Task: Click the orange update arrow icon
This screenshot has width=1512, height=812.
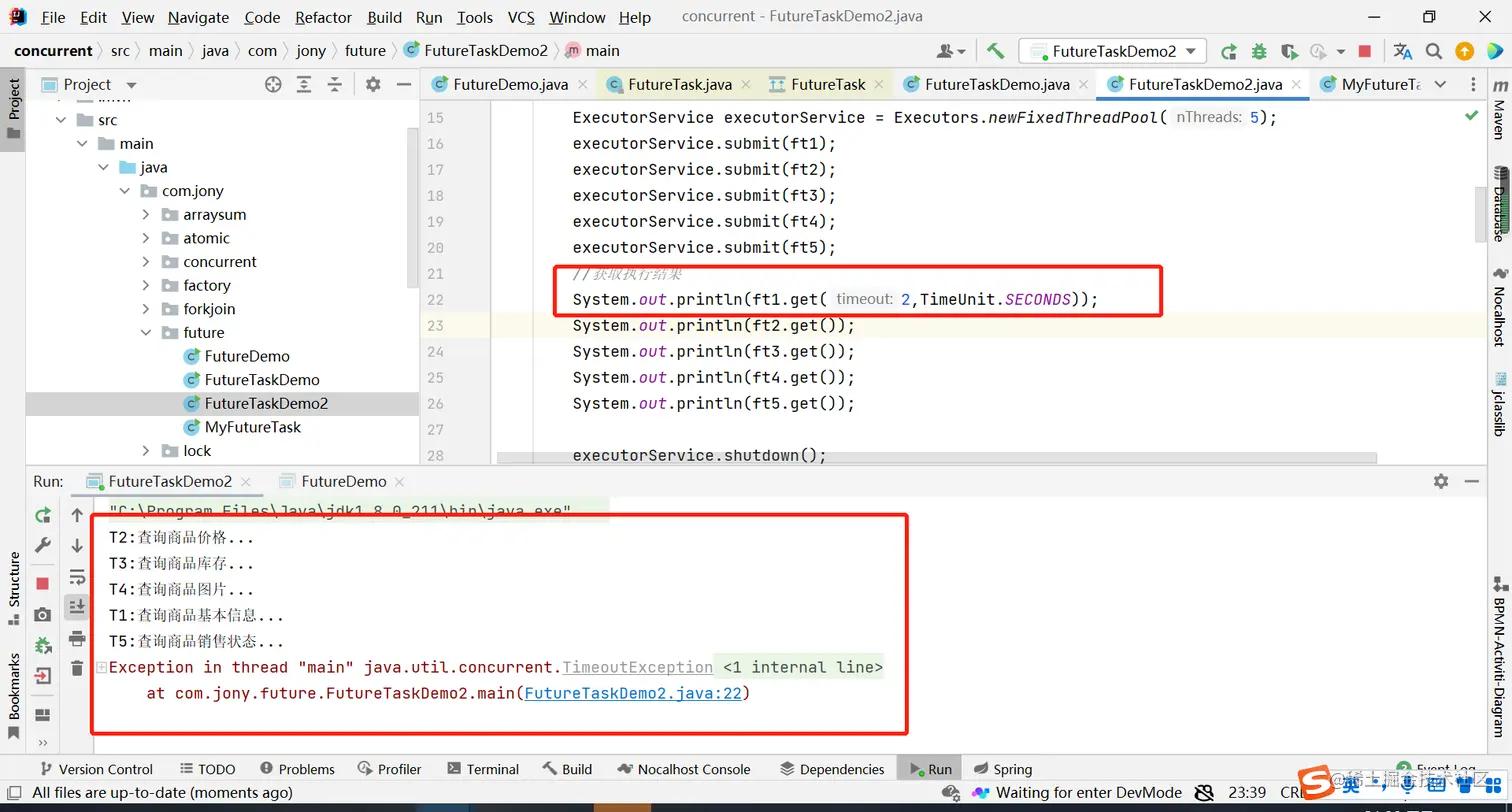Action: click(x=1464, y=51)
